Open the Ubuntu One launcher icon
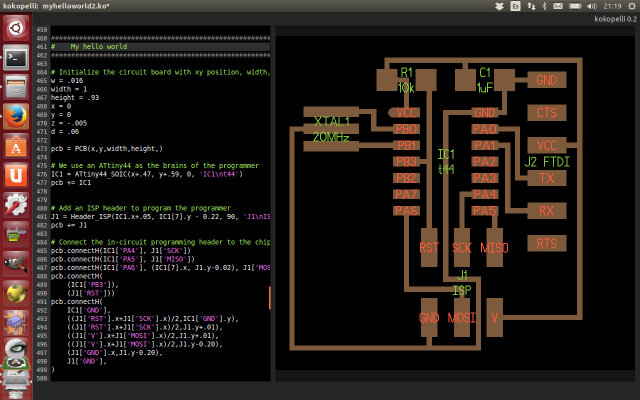The image size is (640, 400). pos(16,175)
